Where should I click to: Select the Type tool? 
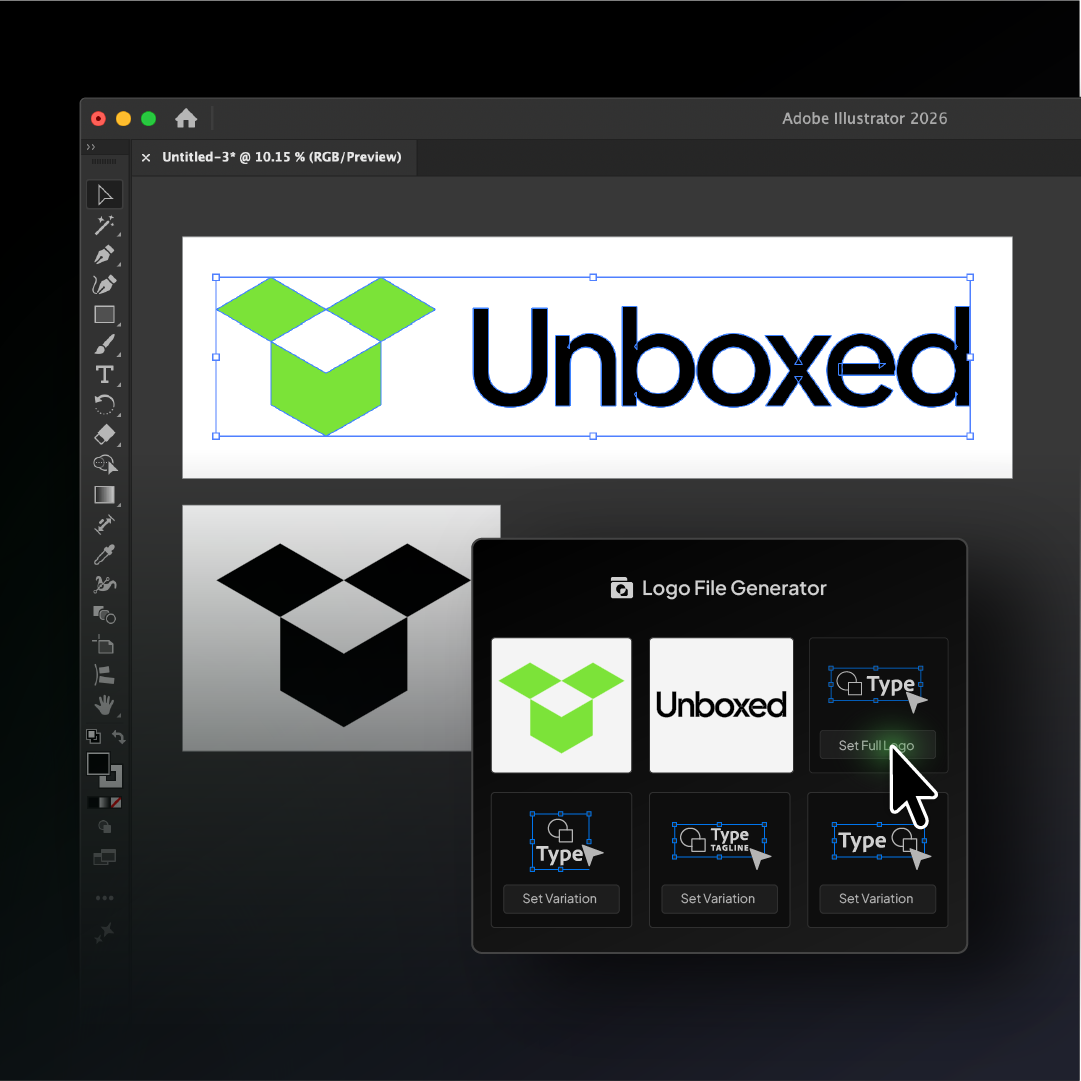[105, 374]
